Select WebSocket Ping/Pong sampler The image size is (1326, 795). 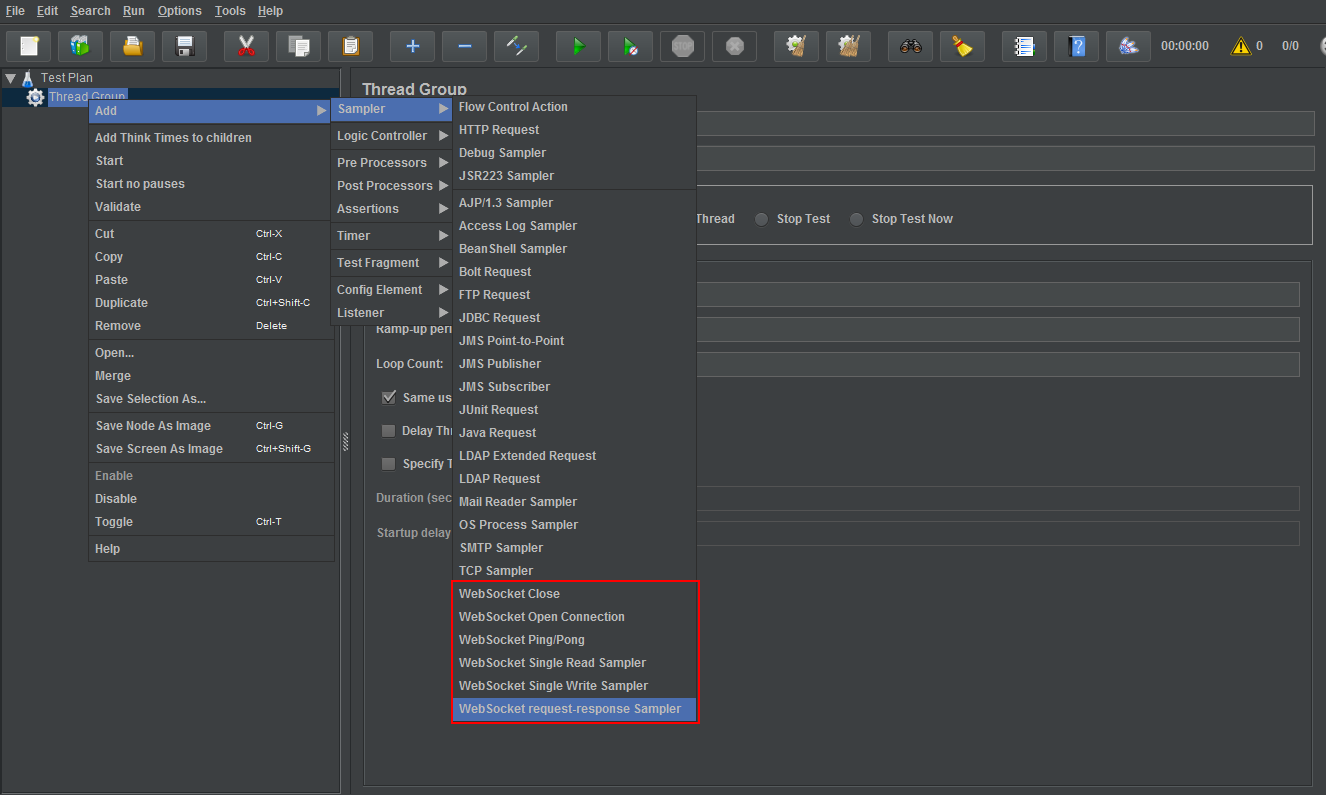(x=574, y=640)
